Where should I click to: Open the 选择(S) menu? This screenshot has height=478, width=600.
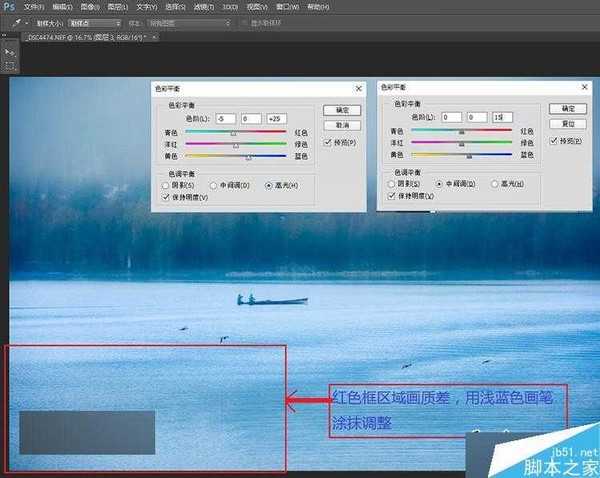click(175, 7)
